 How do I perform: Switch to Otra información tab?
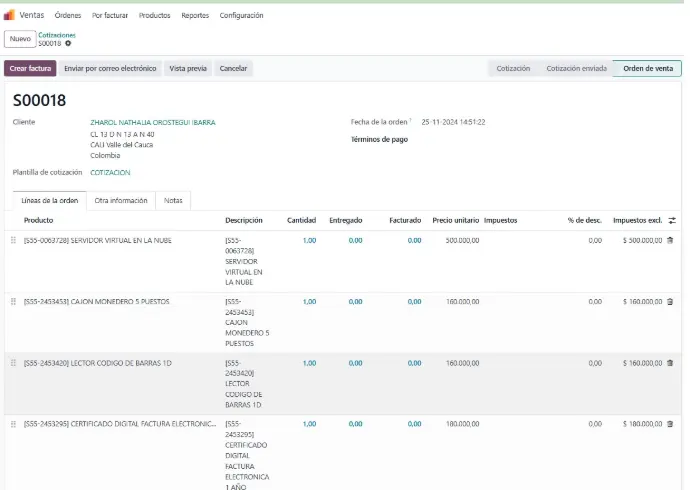121,201
